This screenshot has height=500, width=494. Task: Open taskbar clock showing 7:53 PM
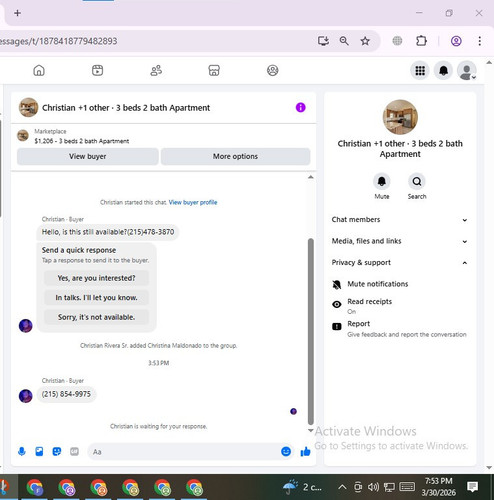438,487
